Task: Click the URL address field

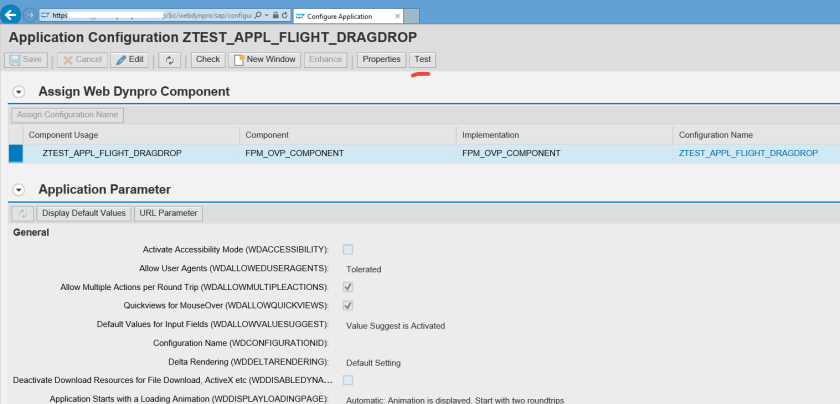Action: [x=151, y=16]
